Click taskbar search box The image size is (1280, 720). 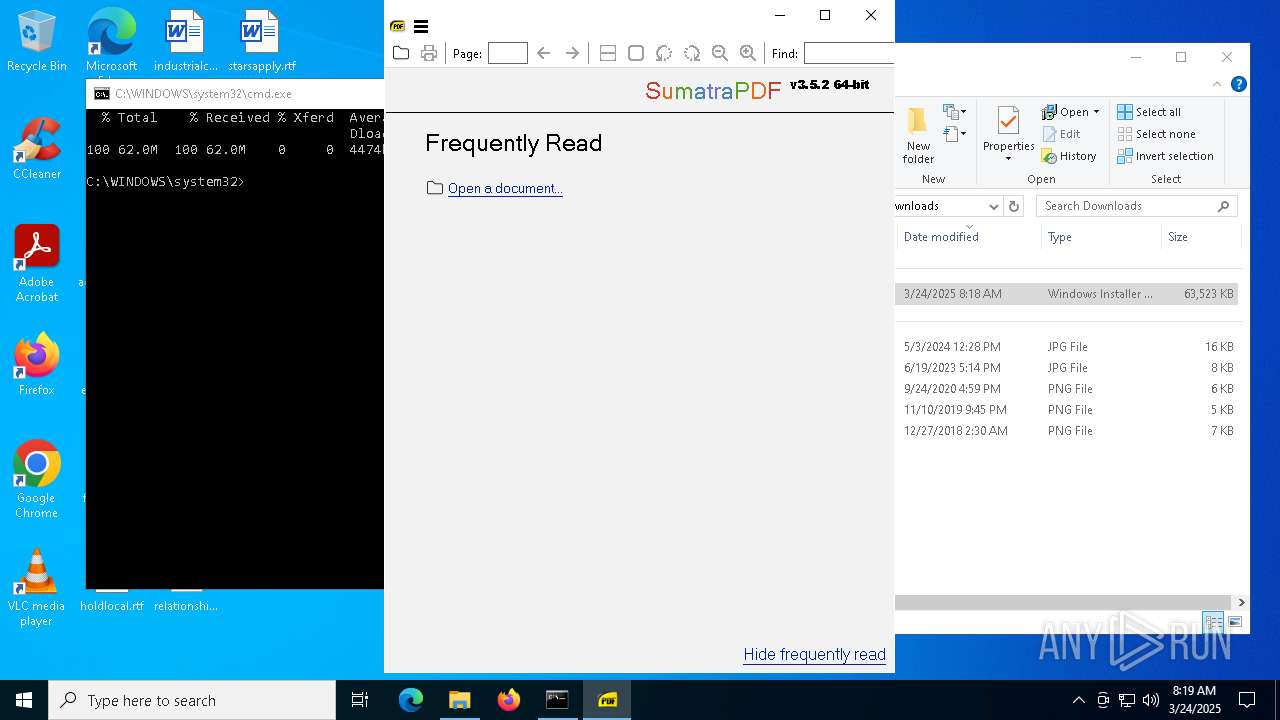click(x=192, y=700)
